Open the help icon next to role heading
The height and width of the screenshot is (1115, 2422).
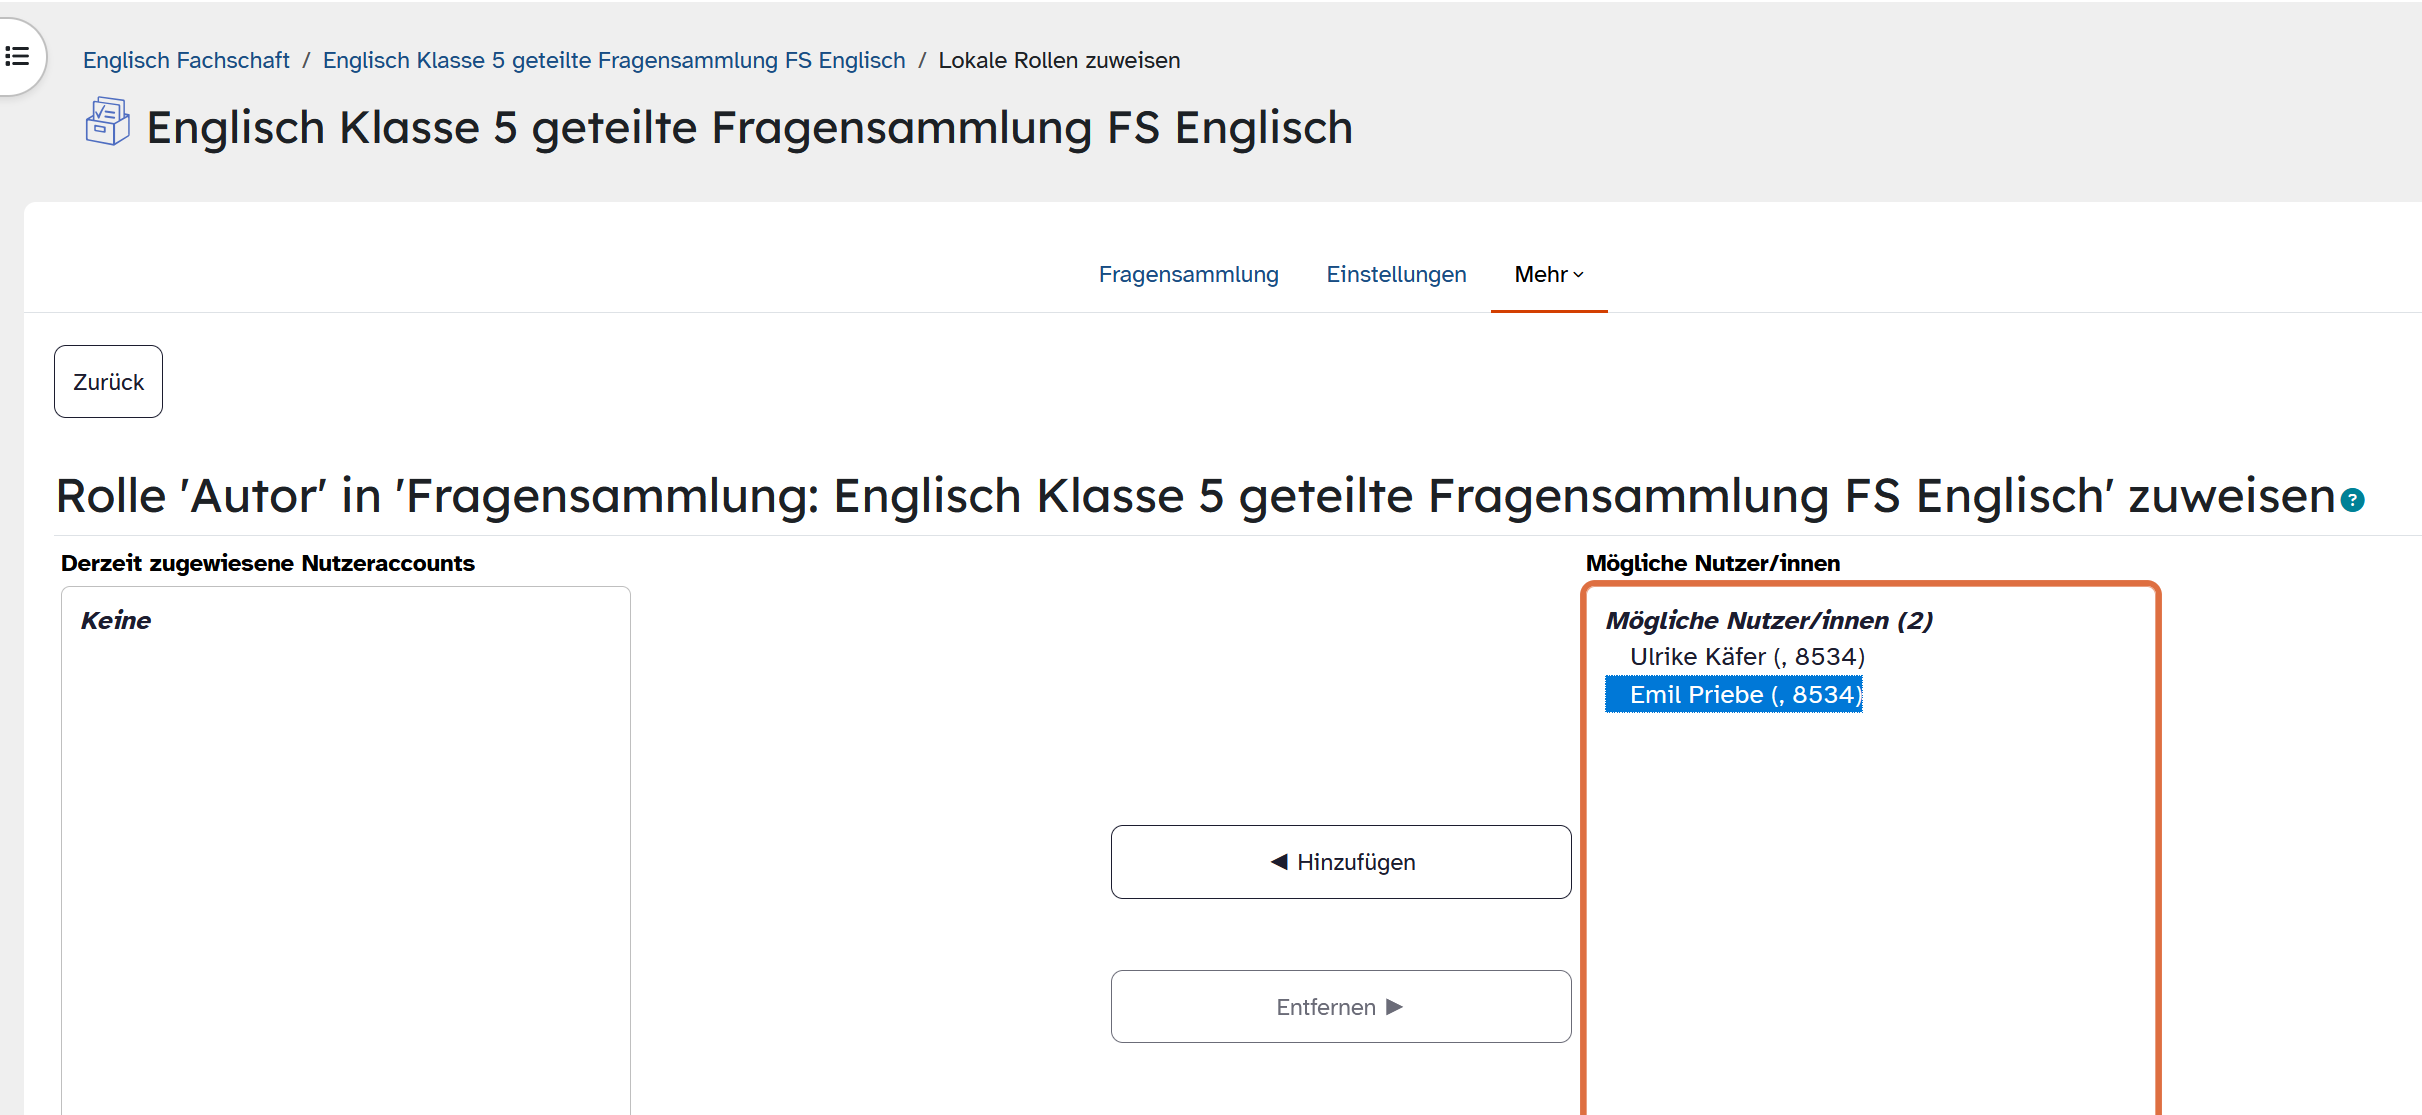pos(2353,500)
